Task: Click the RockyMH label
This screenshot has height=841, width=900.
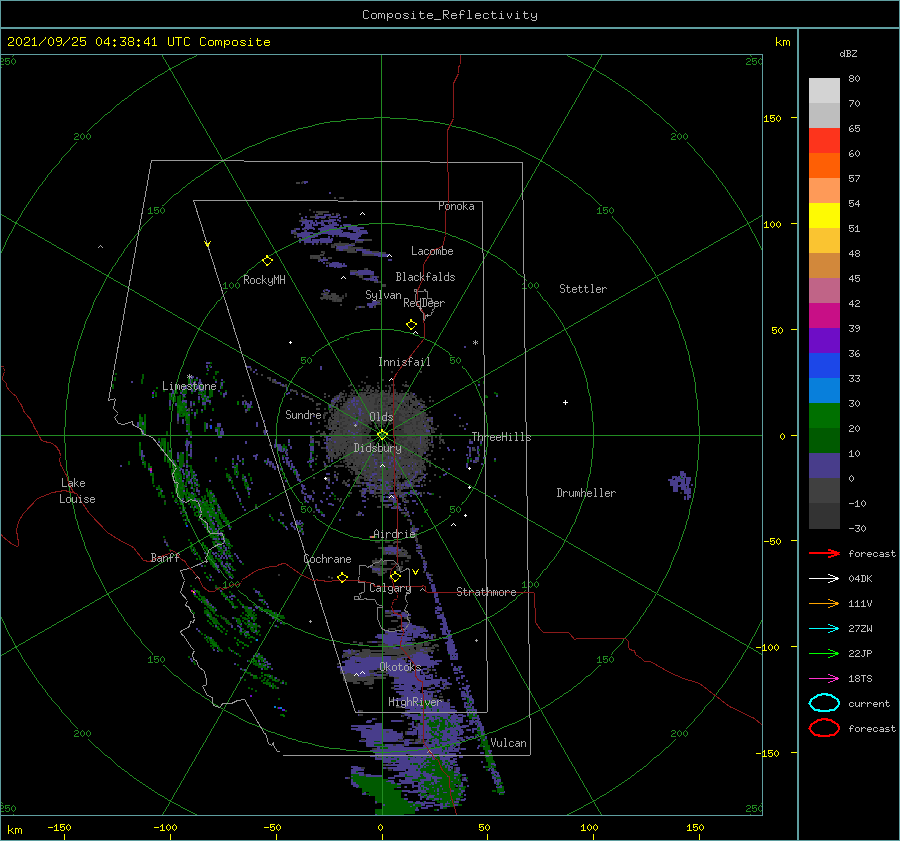Action: (264, 280)
